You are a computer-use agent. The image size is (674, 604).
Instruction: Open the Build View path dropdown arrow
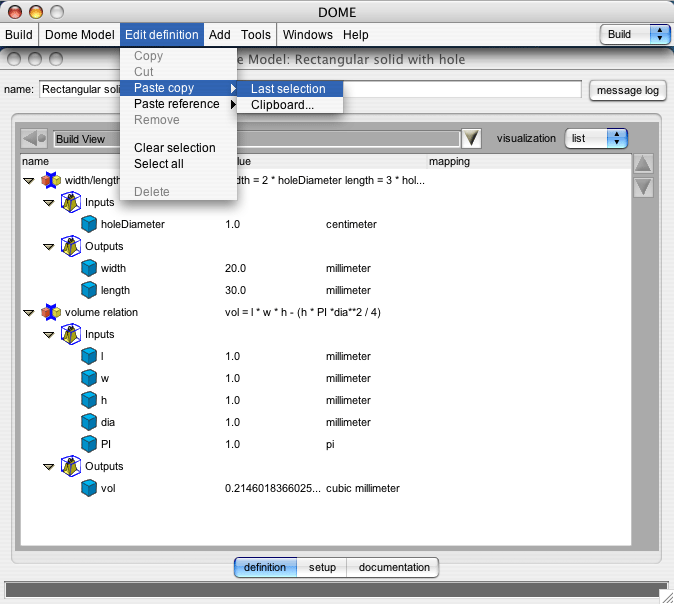click(471, 138)
